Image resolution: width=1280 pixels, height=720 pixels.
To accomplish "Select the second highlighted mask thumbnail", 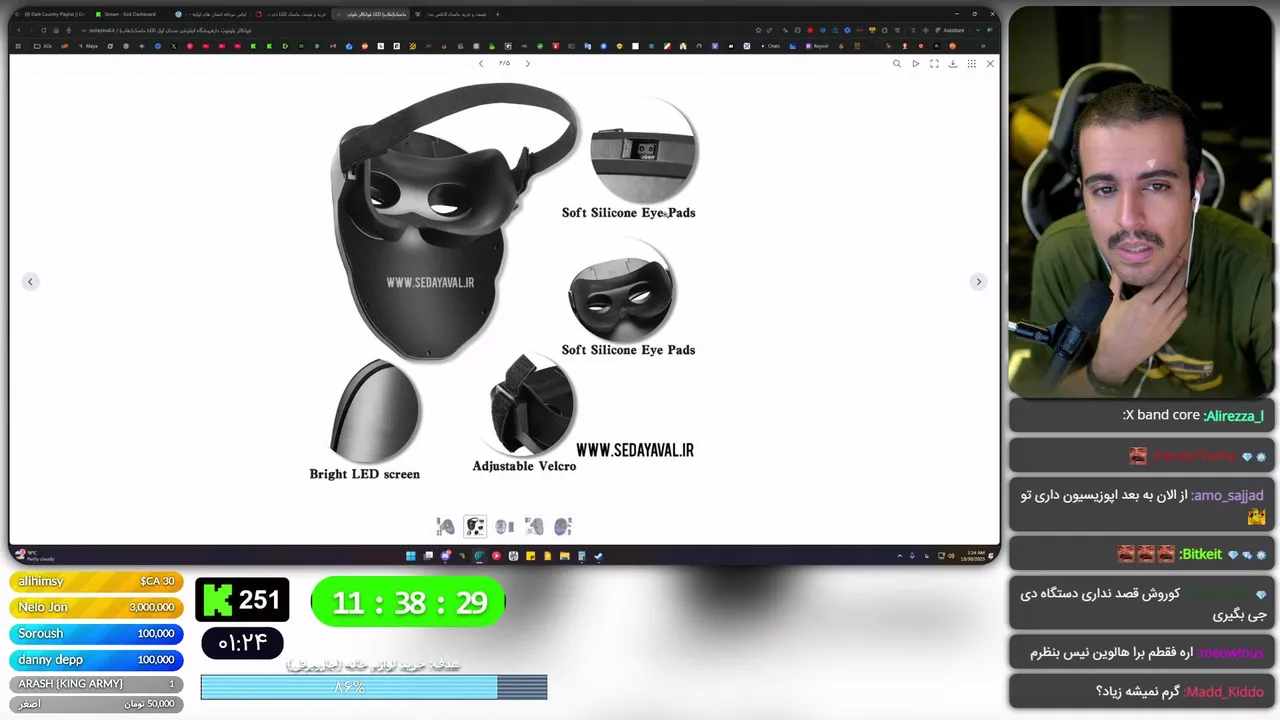I will tap(475, 526).
